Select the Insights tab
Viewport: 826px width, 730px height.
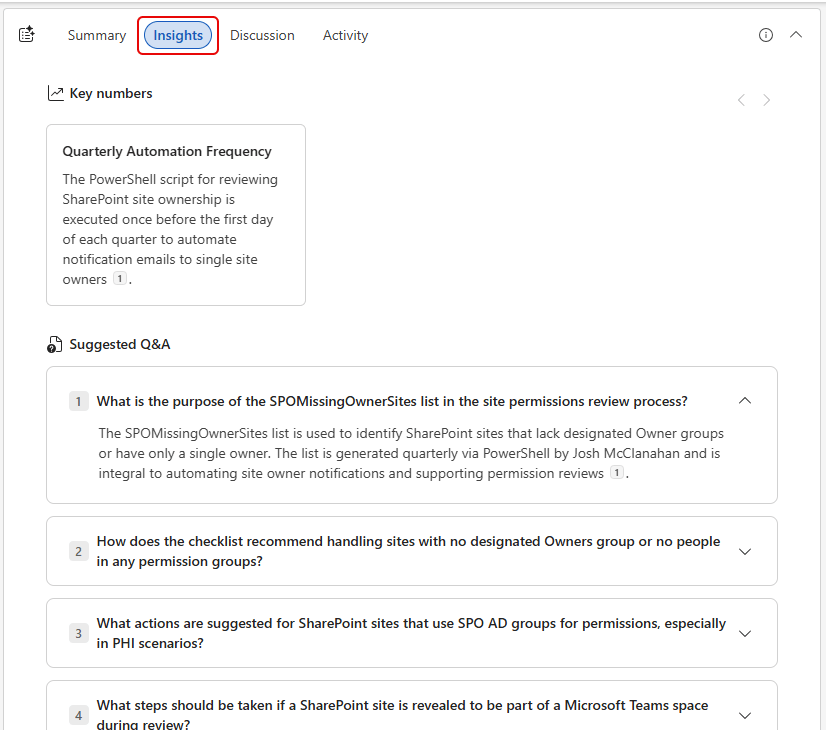[178, 35]
